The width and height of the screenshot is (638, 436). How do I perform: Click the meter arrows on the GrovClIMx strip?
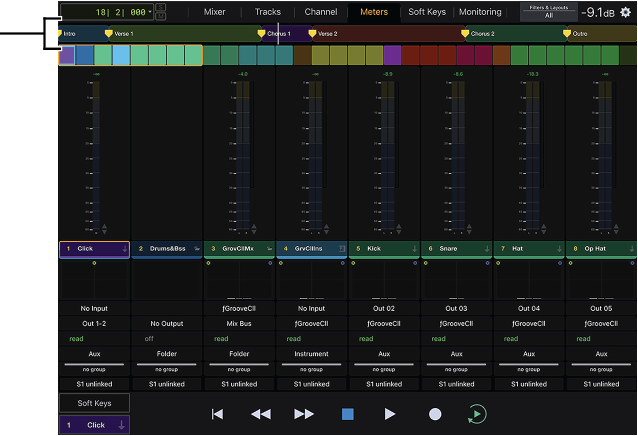[x=254, y=229]
